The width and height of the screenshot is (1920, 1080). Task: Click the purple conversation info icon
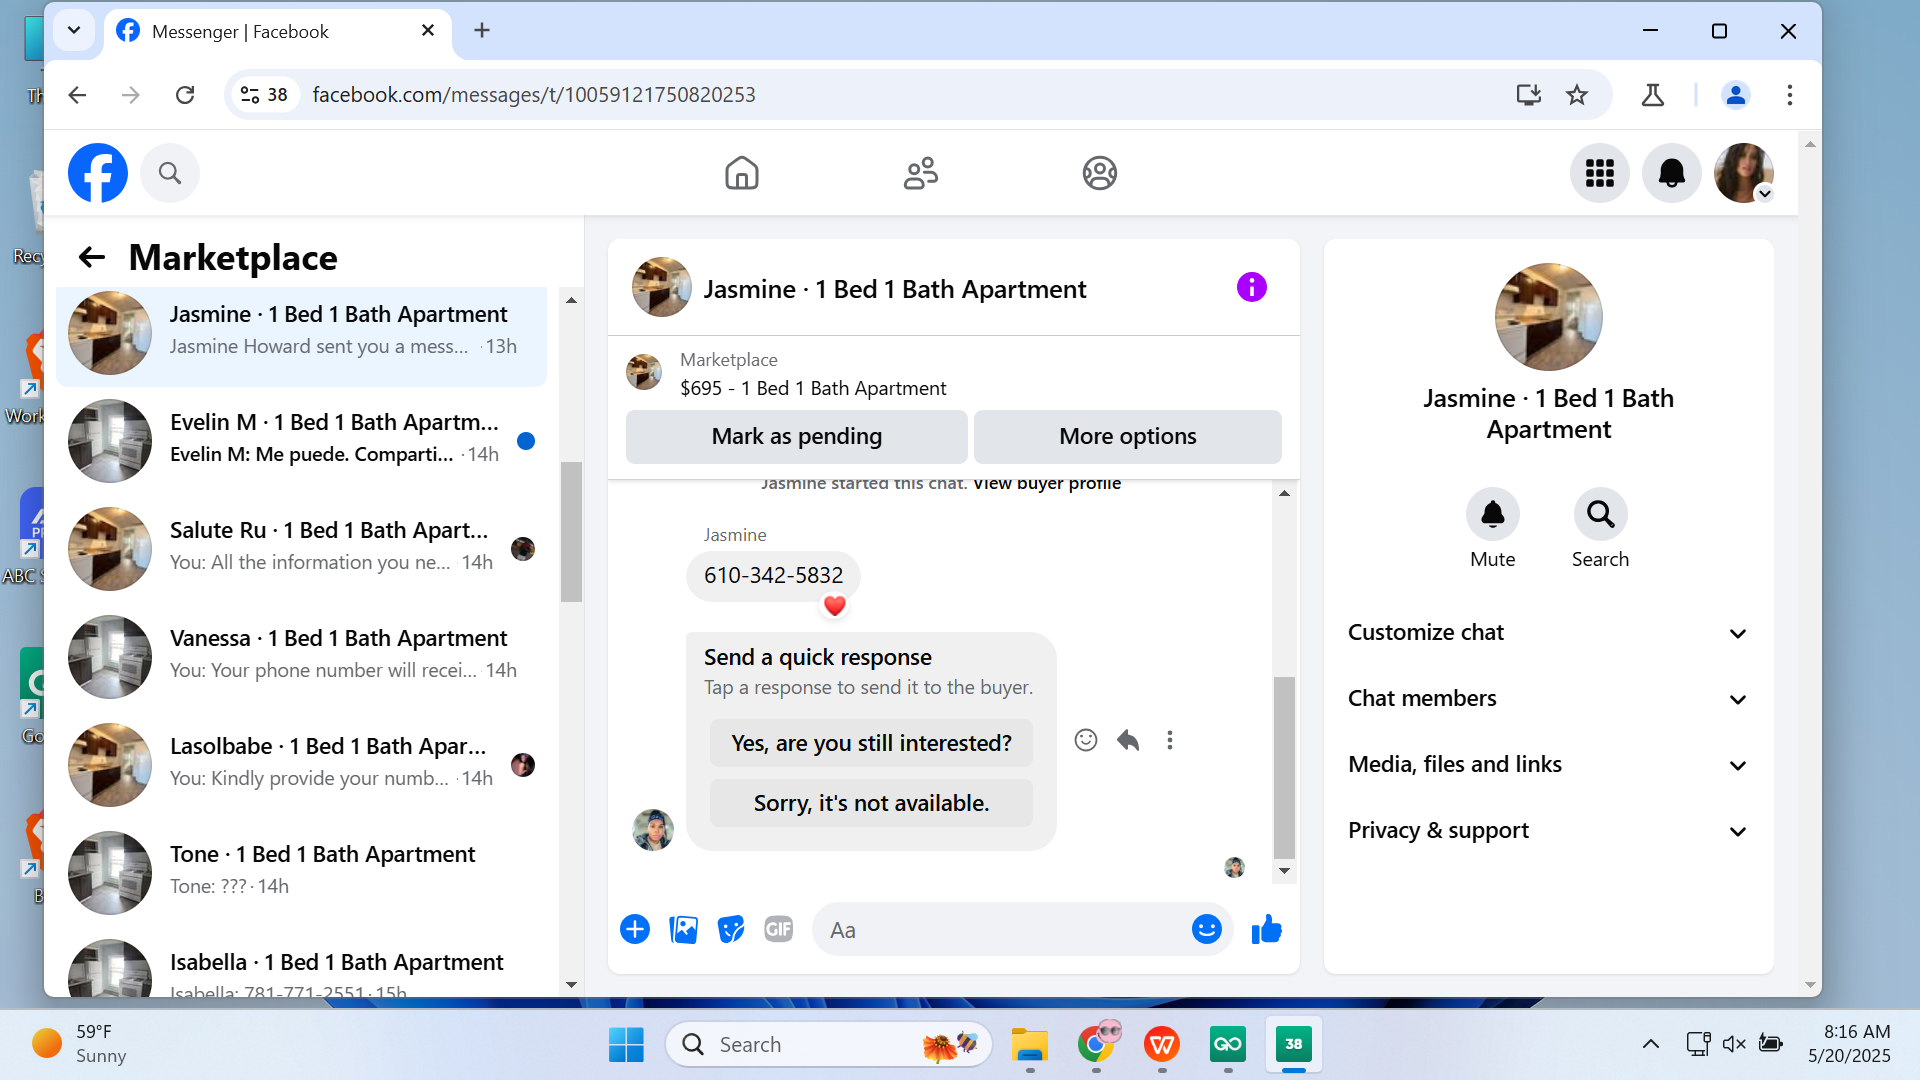[x=1251, y=288]
